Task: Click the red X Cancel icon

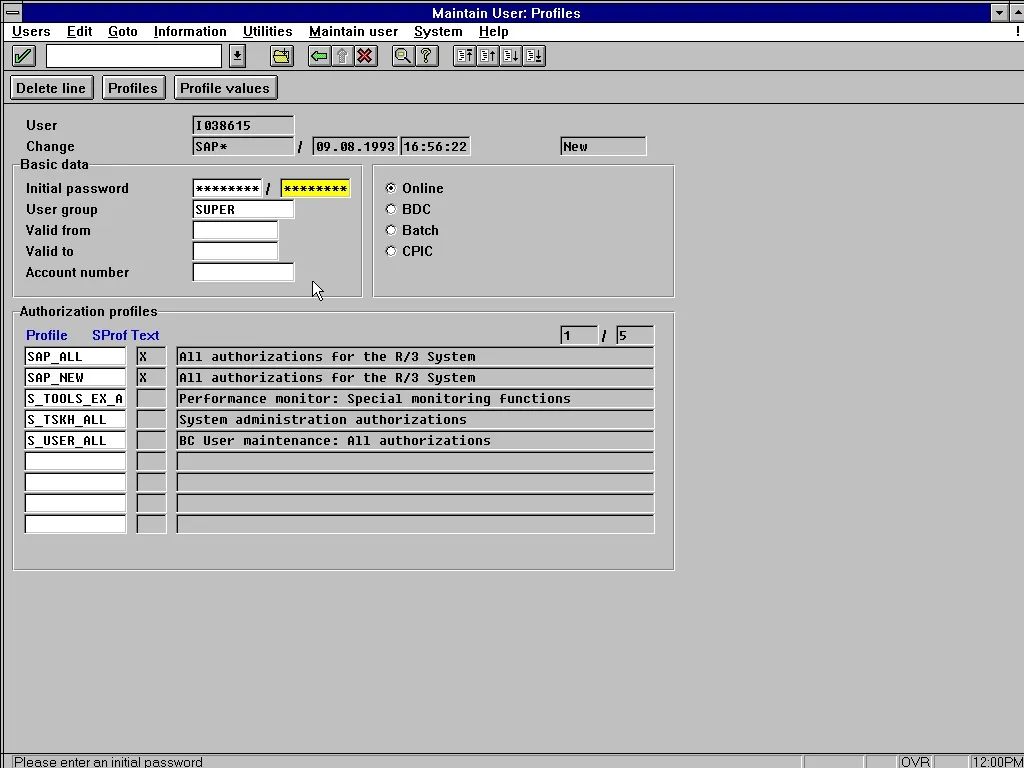Action: click(365, 56)
